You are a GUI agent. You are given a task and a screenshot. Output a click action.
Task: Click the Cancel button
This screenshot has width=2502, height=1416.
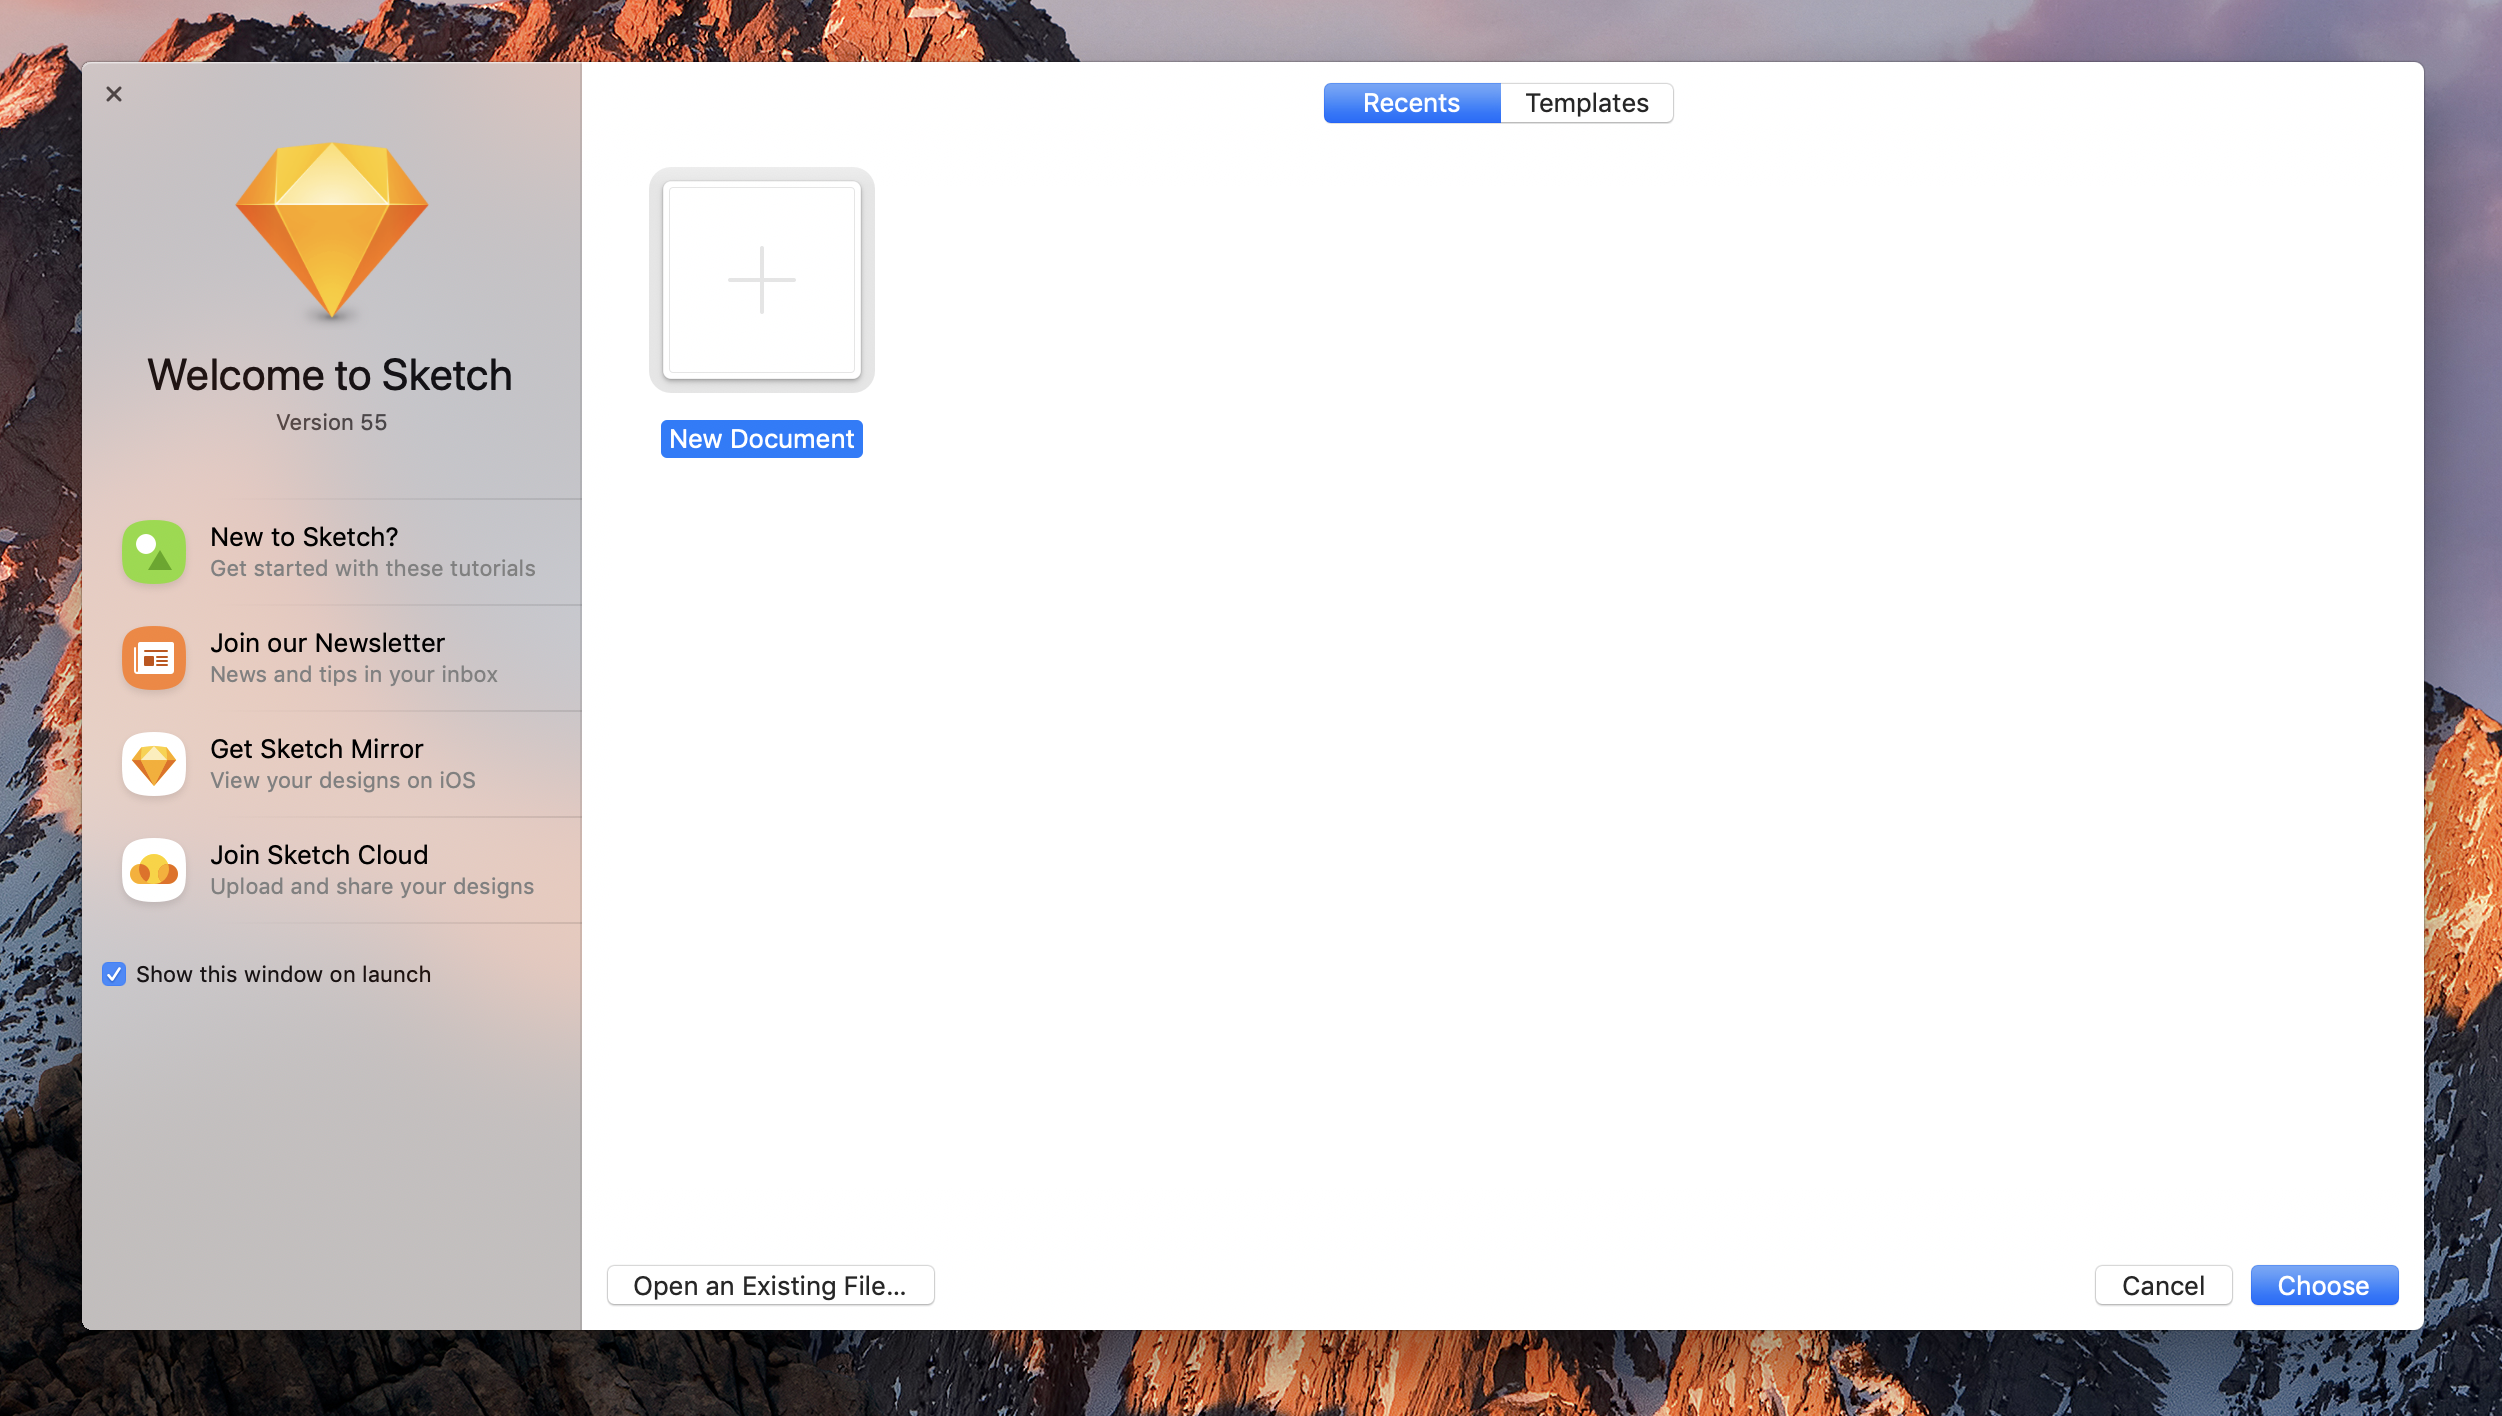pos(2163,1285)
